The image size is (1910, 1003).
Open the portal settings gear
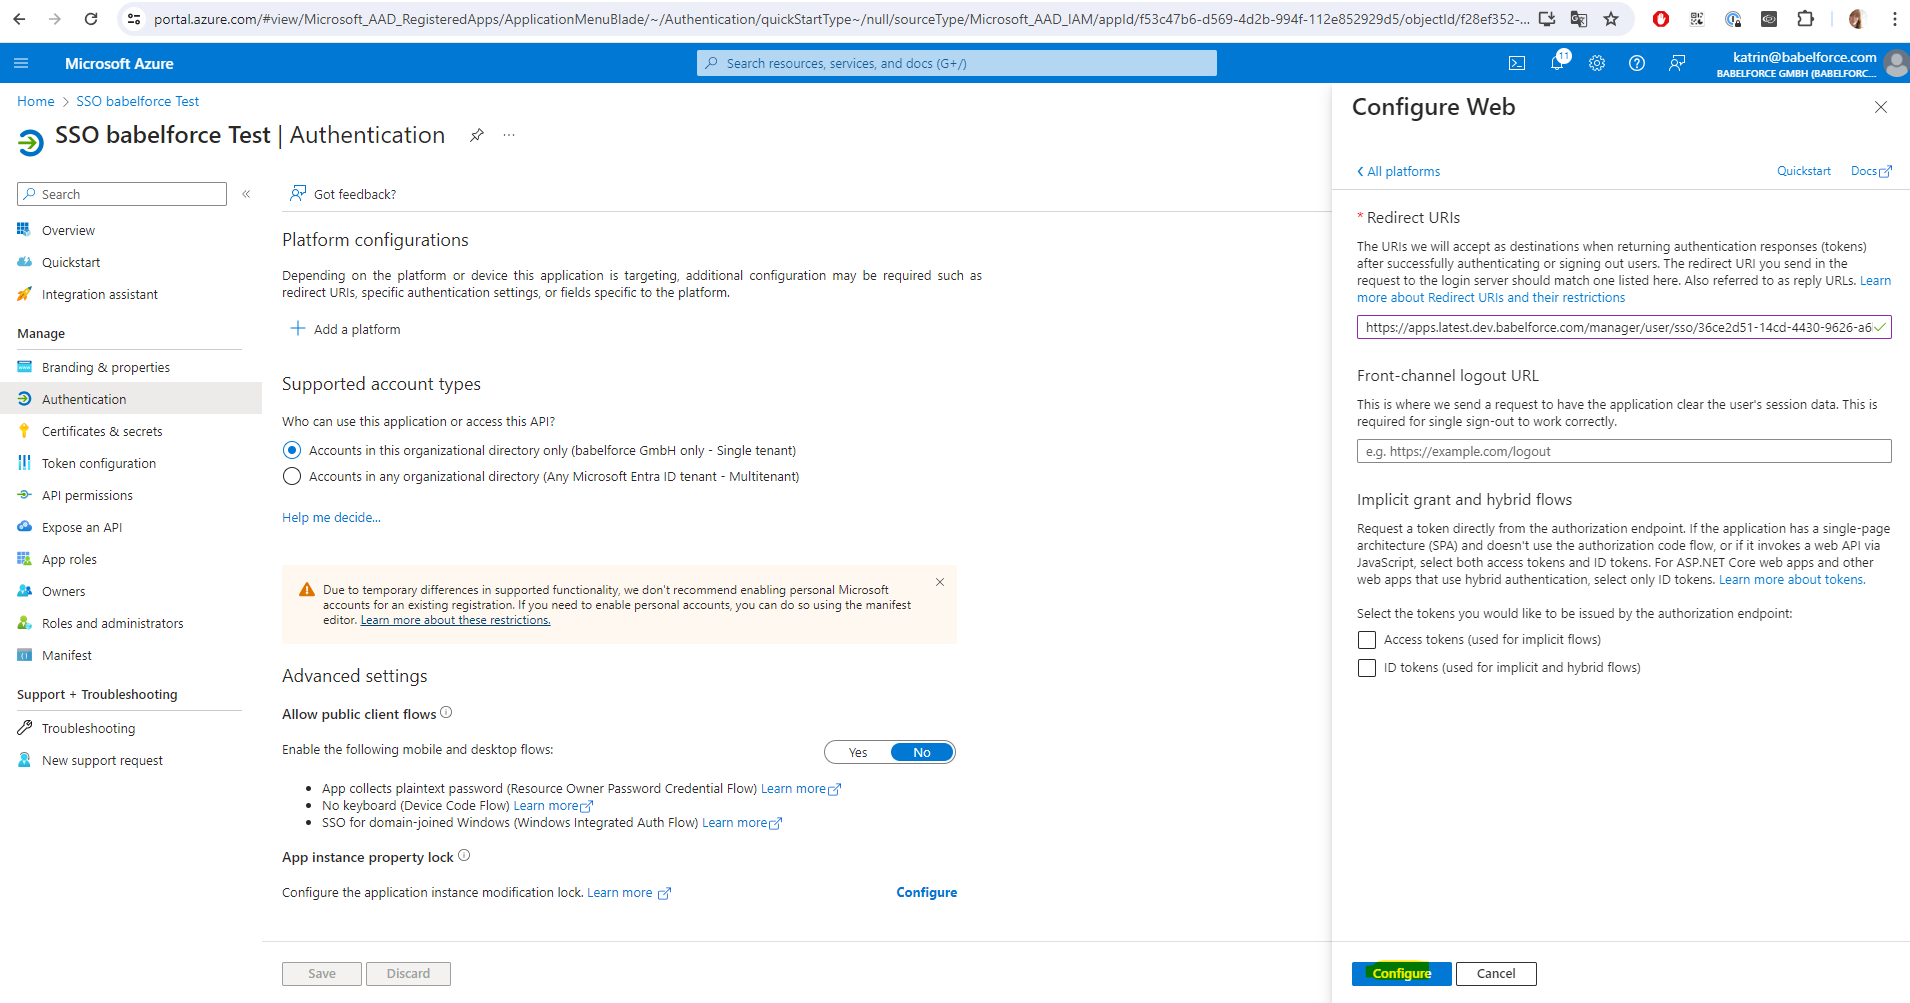1597,63
